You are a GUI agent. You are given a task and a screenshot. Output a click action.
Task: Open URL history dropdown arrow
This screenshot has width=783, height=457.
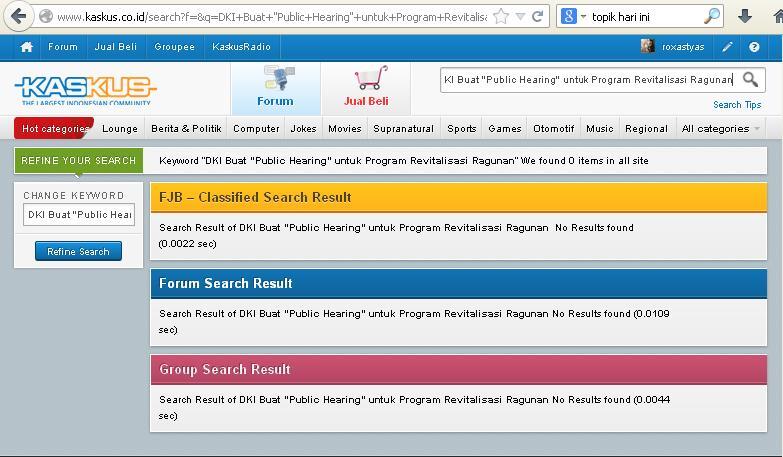pos(520,17)
